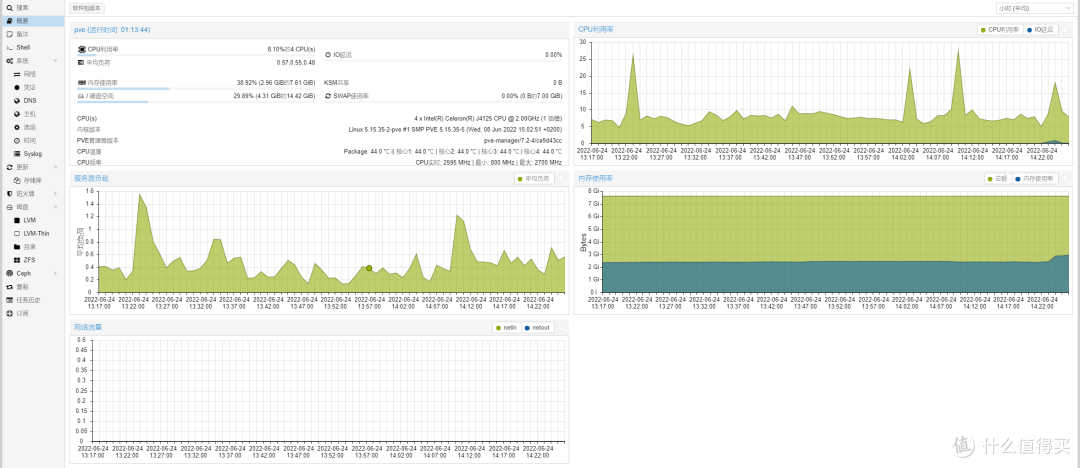Select the LVM square icon

pyautogui.click(x=17, y=220)
